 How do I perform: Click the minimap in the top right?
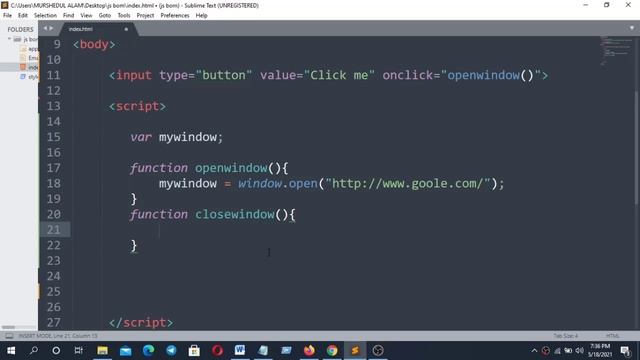coord(616,51)
